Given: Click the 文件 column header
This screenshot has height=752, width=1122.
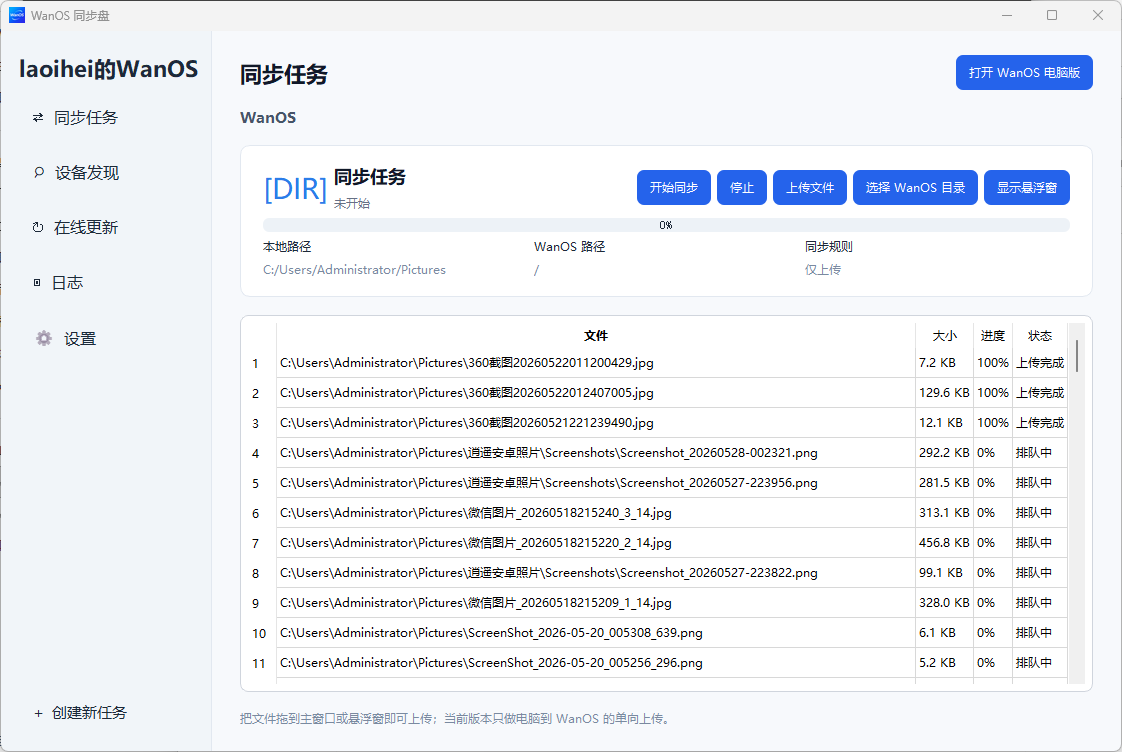Looking at the screenshot, I should 595,336.
